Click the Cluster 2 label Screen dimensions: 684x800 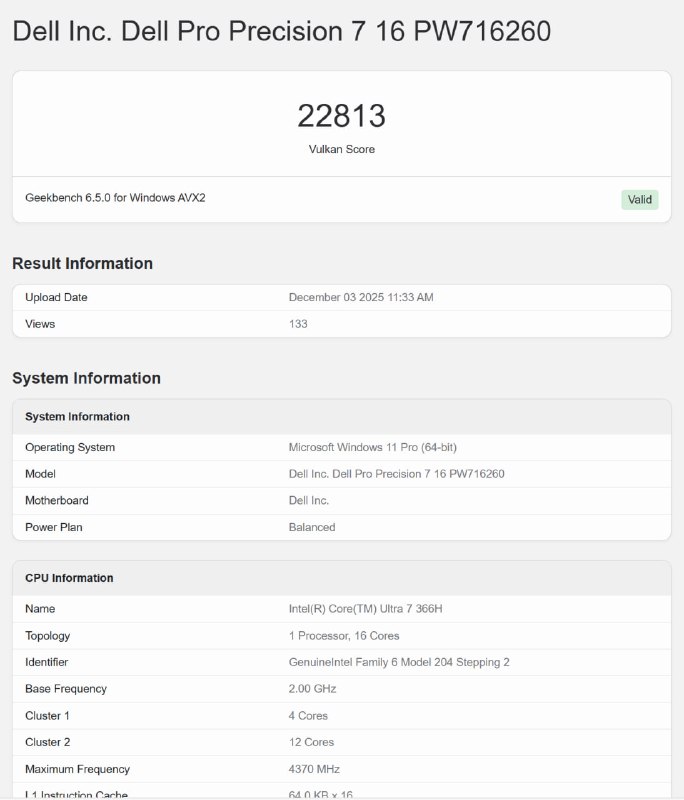(47, 742)
